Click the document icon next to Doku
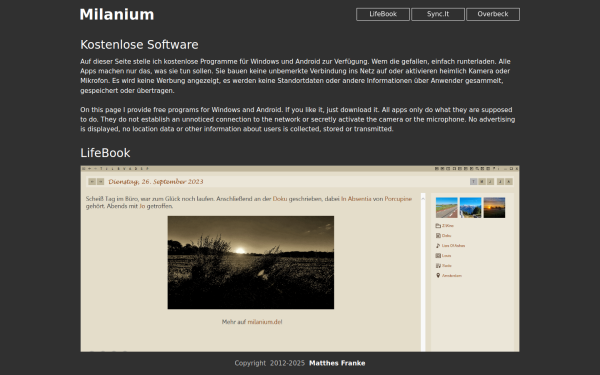Viewport: 600px width, 375px height. (x=438, y=236)
